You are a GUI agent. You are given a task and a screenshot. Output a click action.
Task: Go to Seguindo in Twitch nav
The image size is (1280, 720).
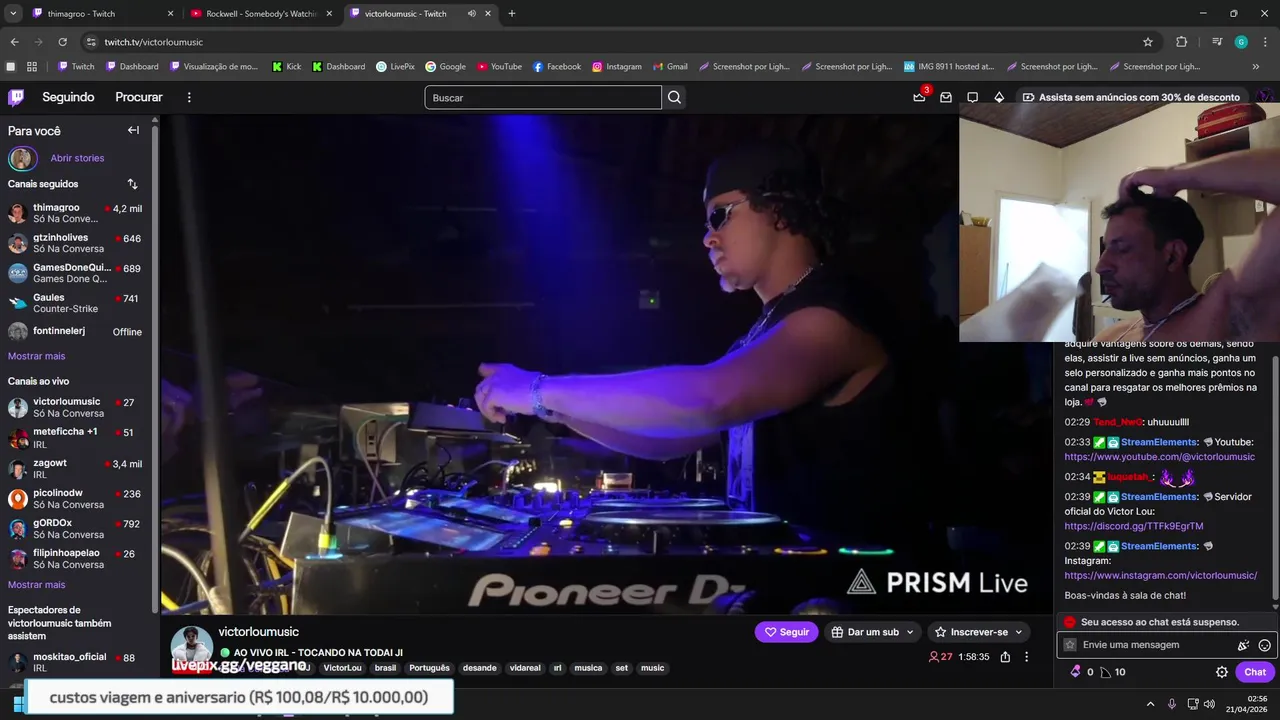[68, 97]
